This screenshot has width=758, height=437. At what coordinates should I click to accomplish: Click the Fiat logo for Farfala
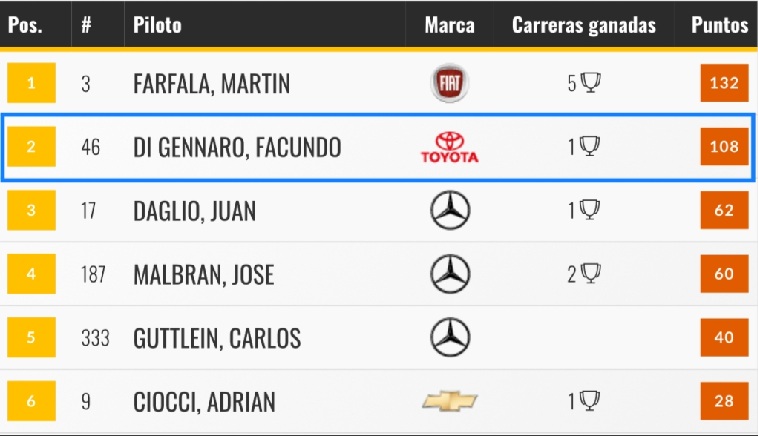coord(450,83)
